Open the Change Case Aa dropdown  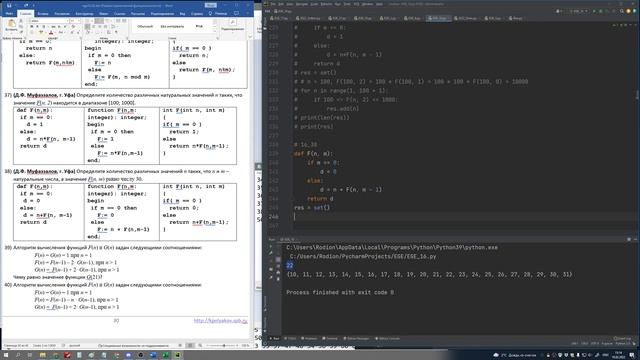click(x=61, y=32)
